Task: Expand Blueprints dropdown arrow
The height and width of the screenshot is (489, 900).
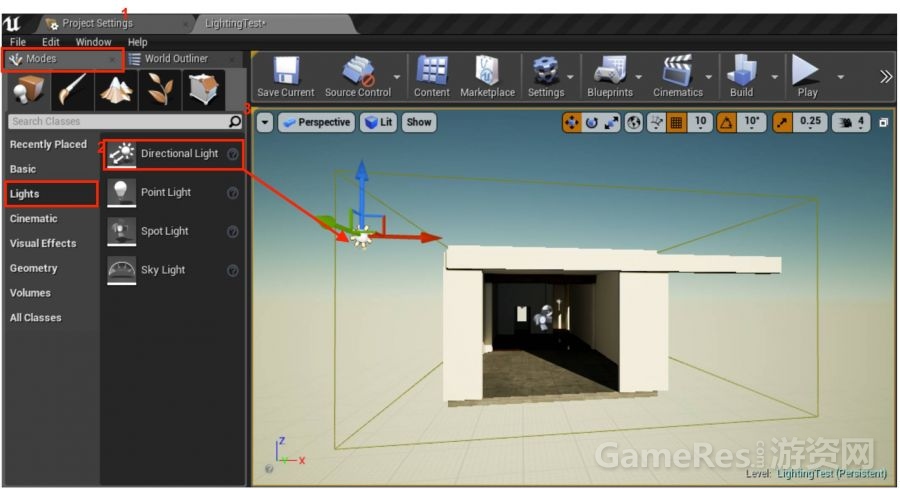Action: click(639, 77)
